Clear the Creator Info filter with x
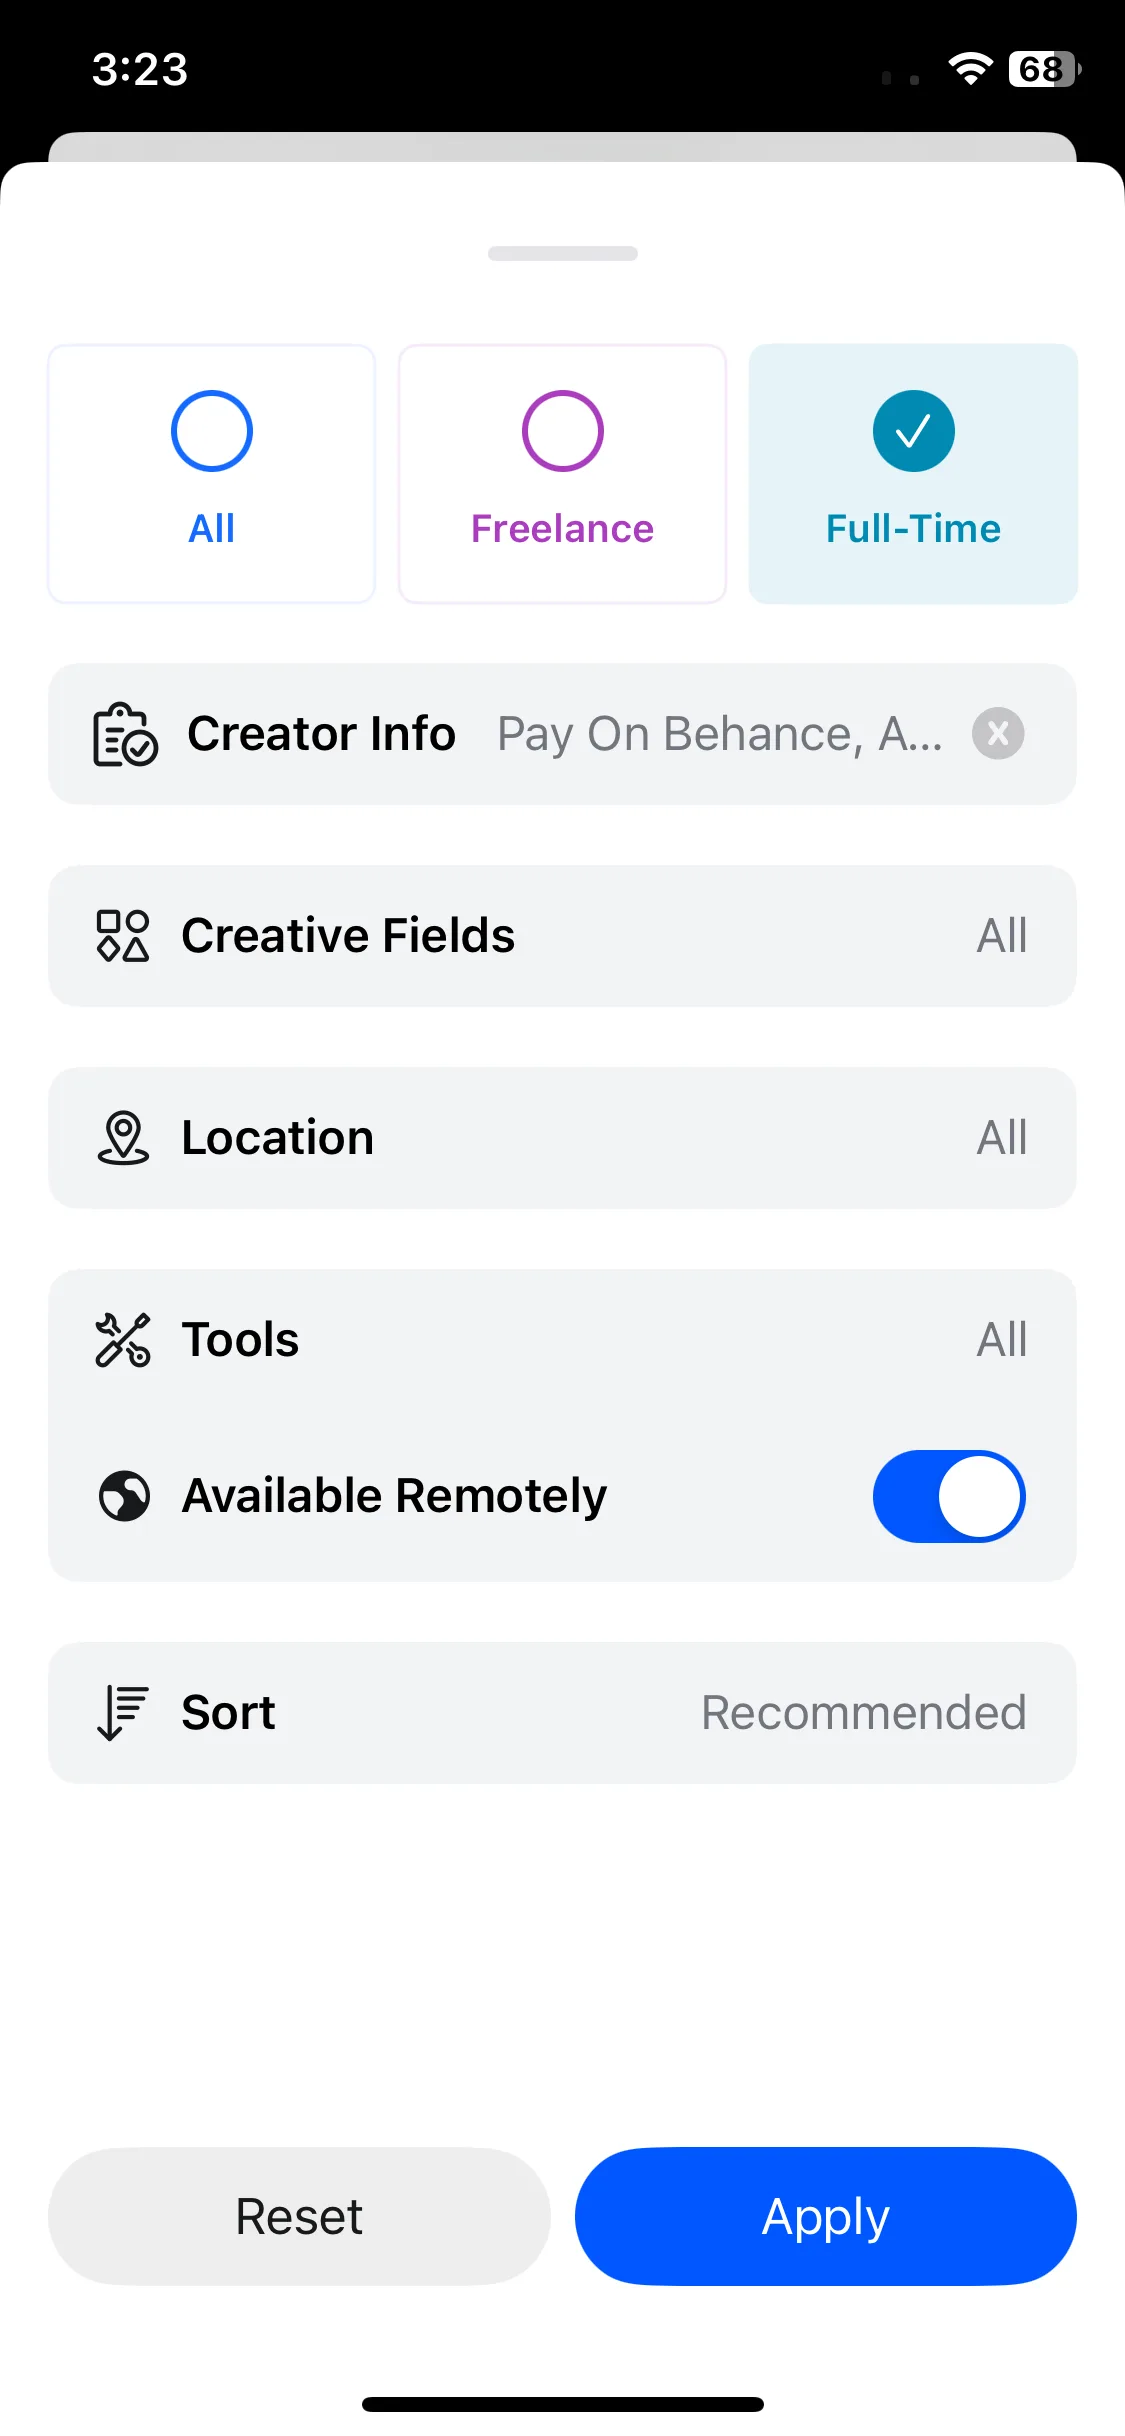 (998, 734)
